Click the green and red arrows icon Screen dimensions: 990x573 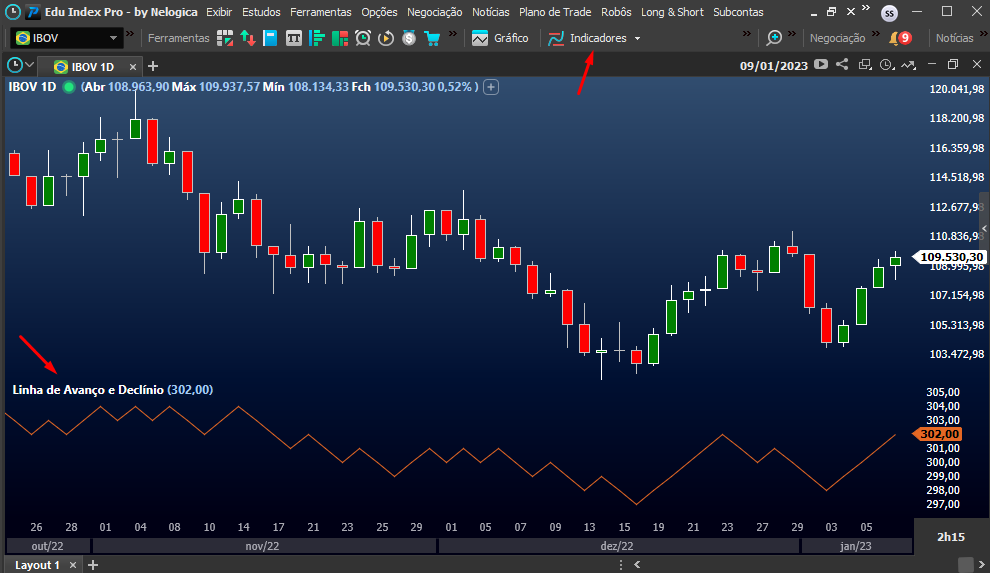point(247,38)
